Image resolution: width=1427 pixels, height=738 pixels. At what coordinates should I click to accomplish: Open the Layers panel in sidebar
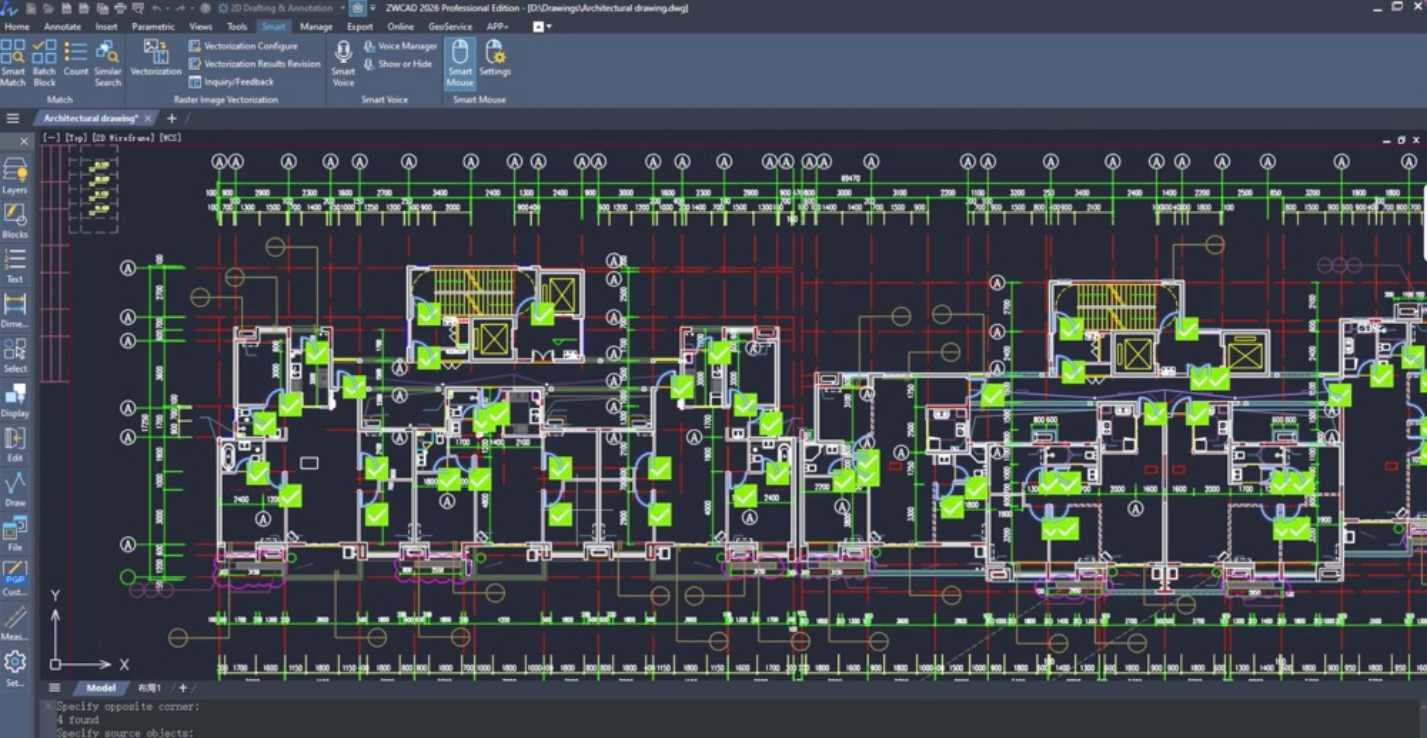click(15, 175)
